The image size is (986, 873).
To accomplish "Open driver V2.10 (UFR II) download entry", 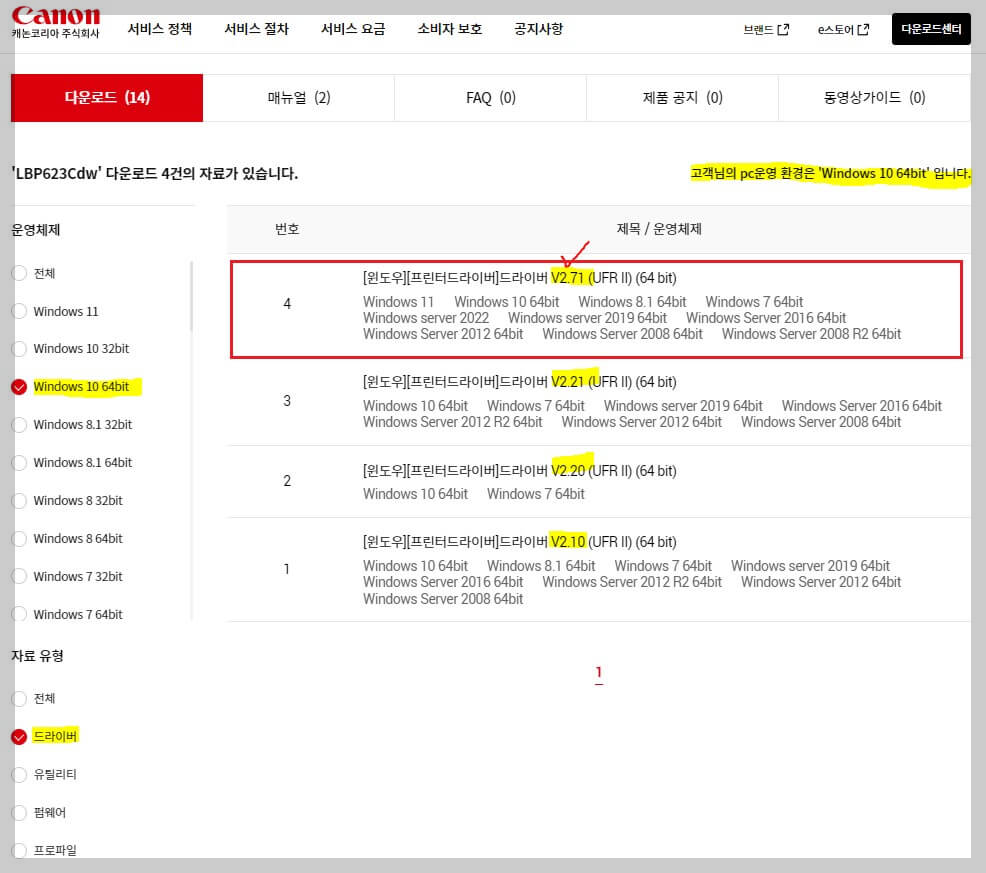I will tap(519, 542).
